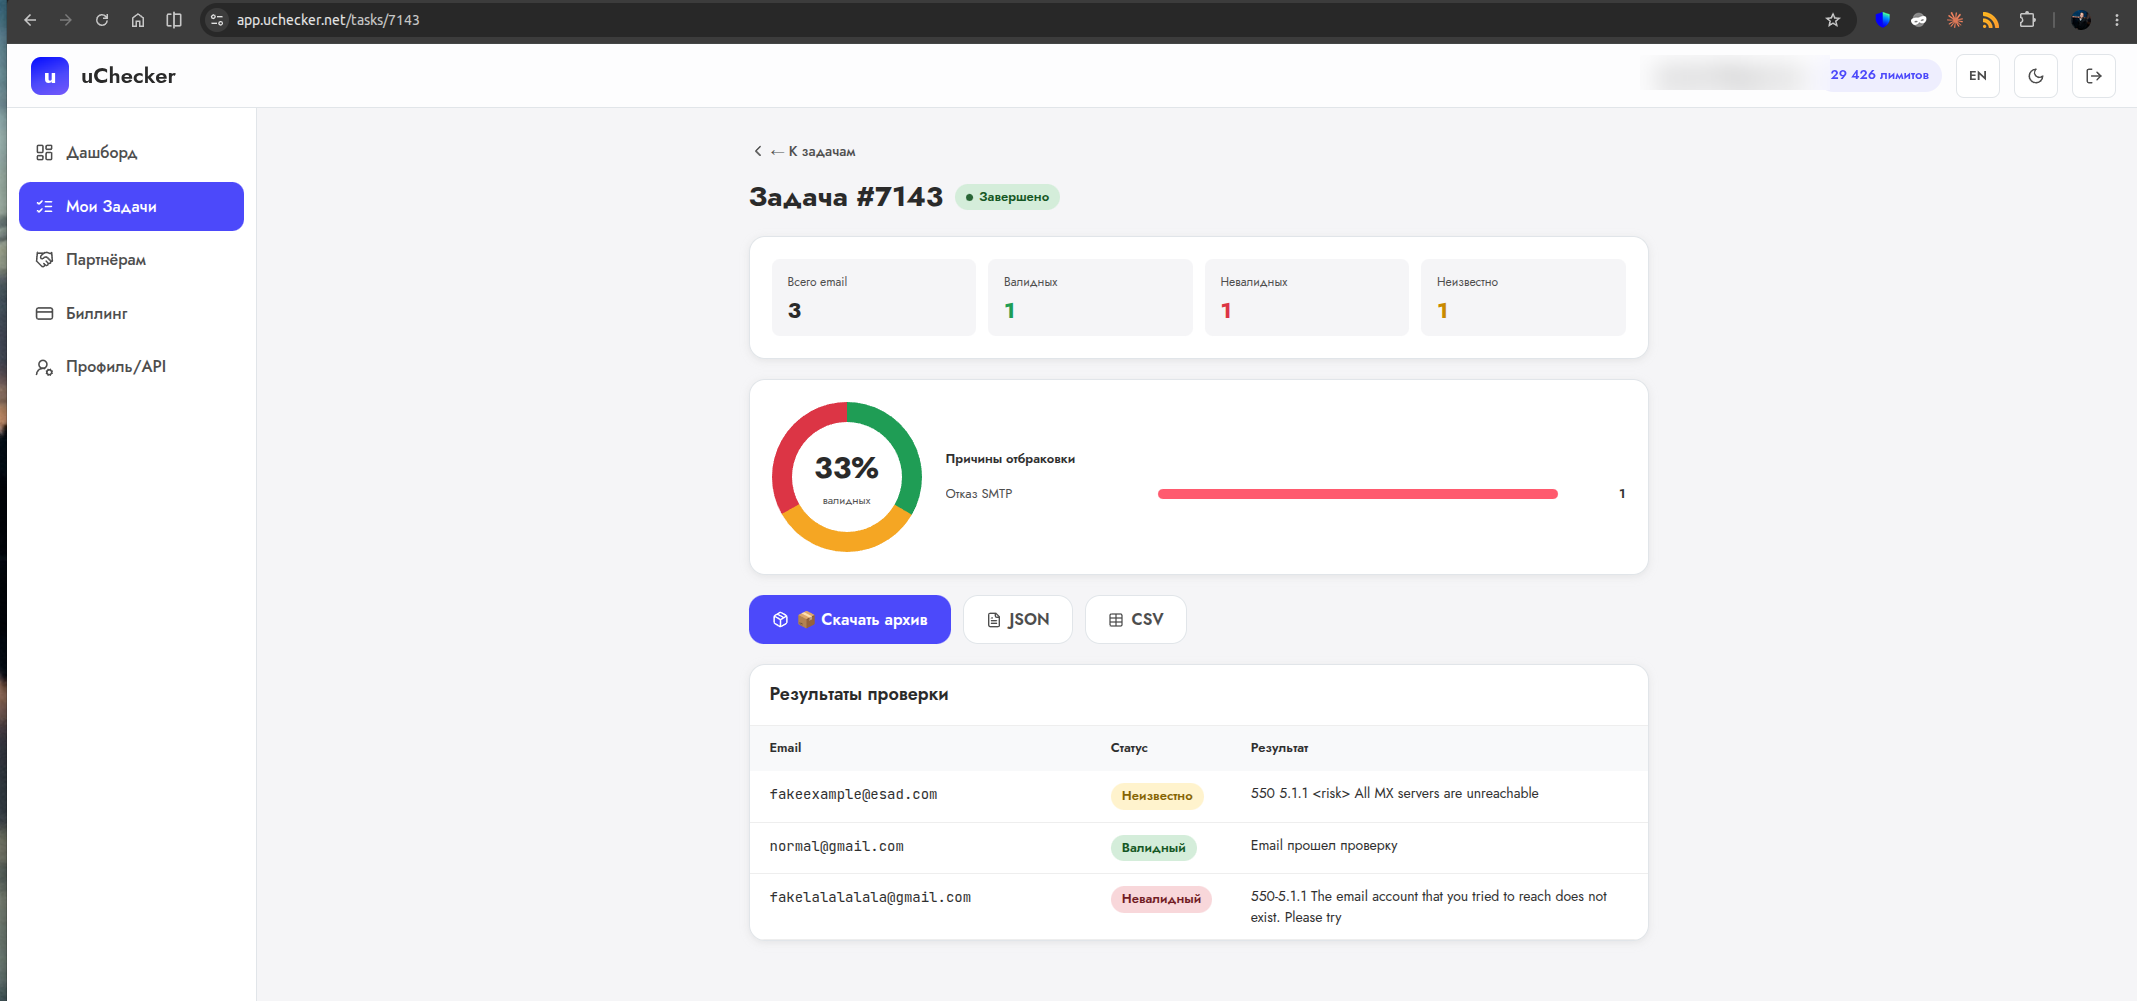Toggle dark mode moon icon
The width and height of the screenshot is (2137, 1001).
point(2036,76)
